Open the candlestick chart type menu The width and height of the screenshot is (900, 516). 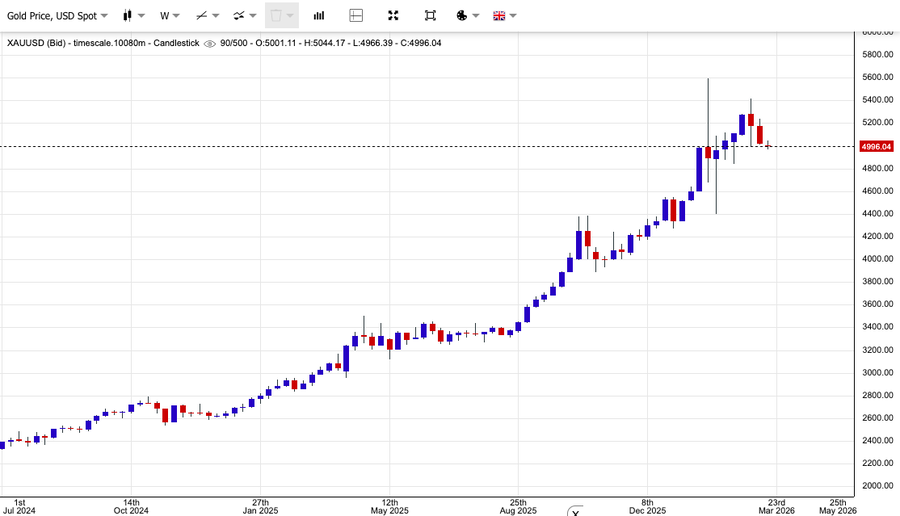[x=133, y=16]
